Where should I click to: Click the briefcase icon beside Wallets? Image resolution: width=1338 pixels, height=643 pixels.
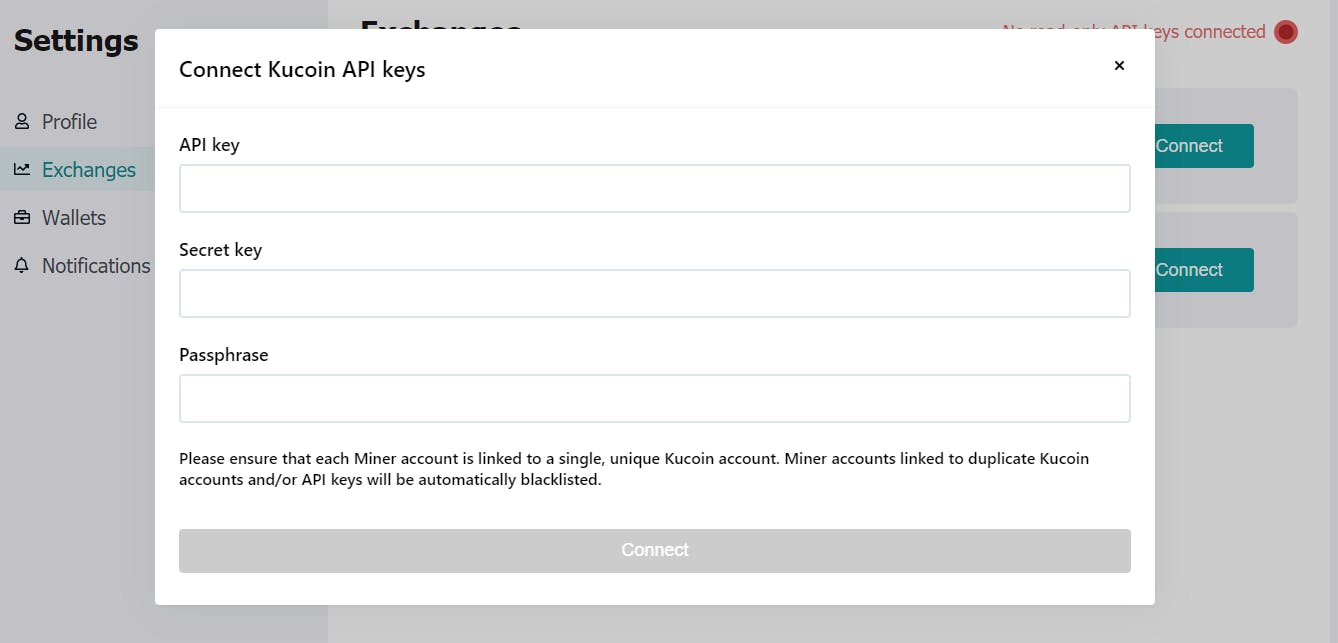(x=22, y=218)
